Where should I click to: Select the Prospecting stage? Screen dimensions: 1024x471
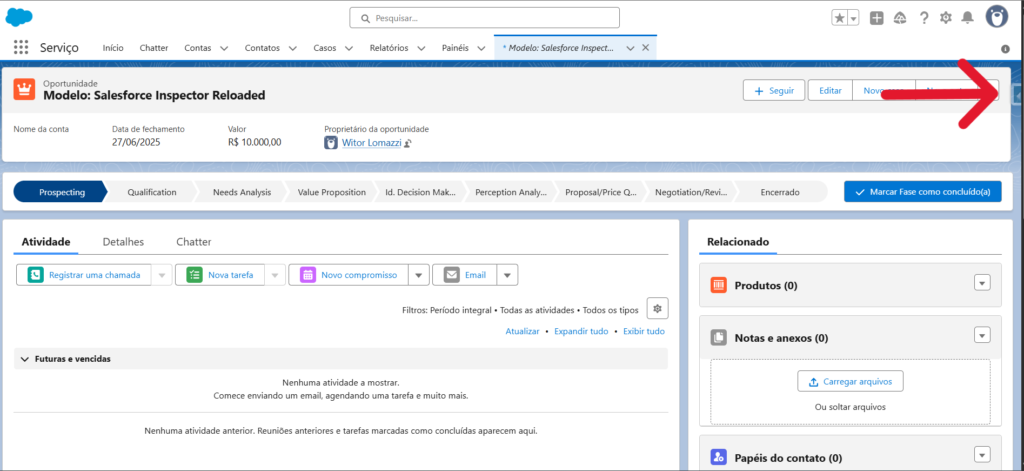click(x=59, y=192)
